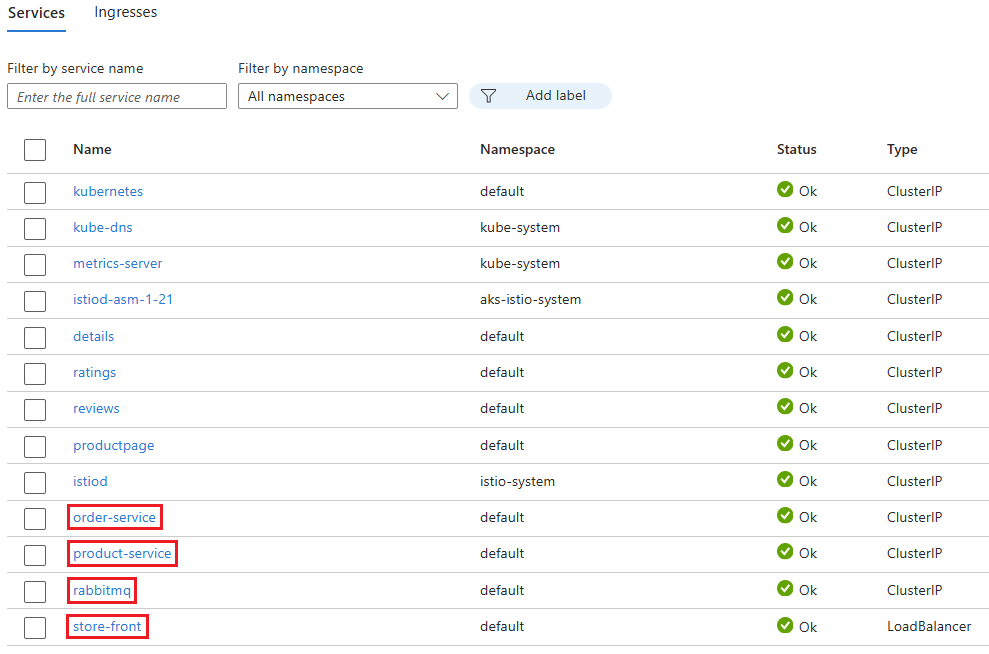Image resolution: width=989 pixels, height=654 pixels.
Task: Select the order-service row checkbox
Action: pyautogui.click(x=35, y=519)
